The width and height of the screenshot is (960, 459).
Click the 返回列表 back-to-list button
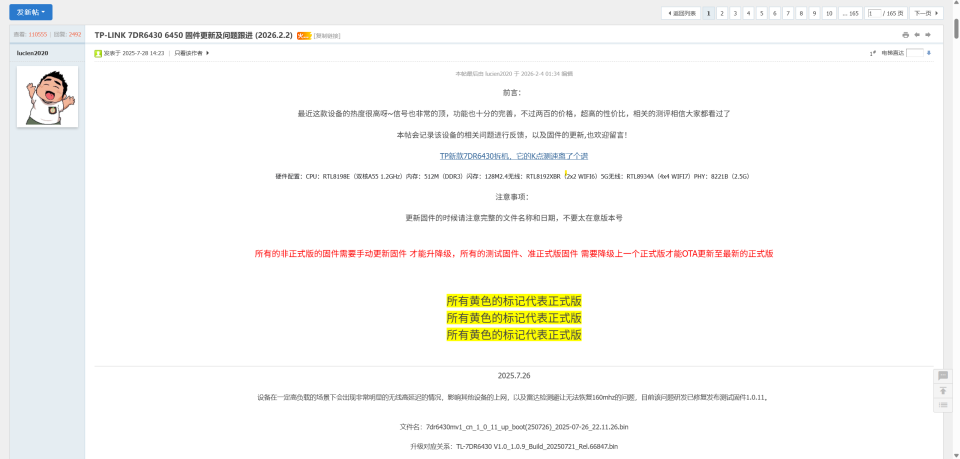(x=681, y=13)
